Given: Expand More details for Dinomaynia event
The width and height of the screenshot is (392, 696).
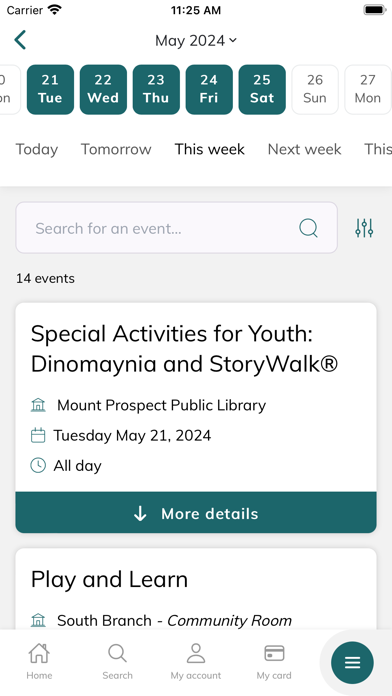Looking at the screenshot, I should [x=196, y=512].
